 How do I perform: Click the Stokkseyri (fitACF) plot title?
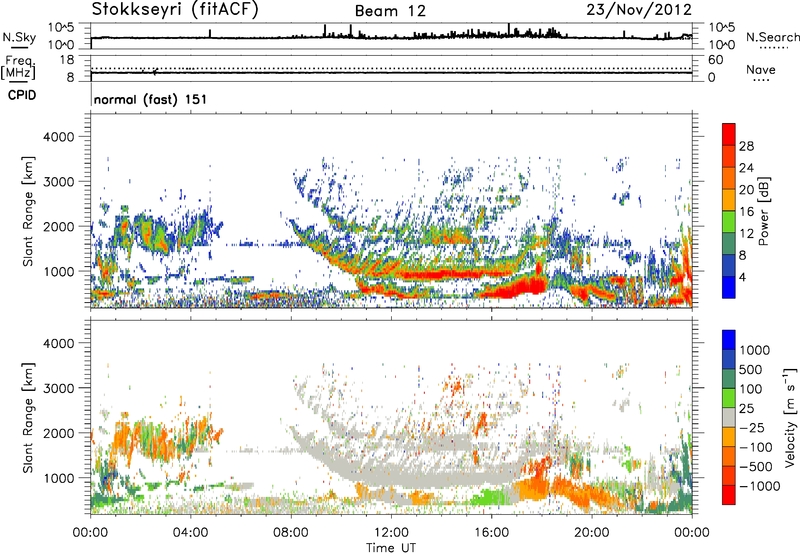pos(175,10)
